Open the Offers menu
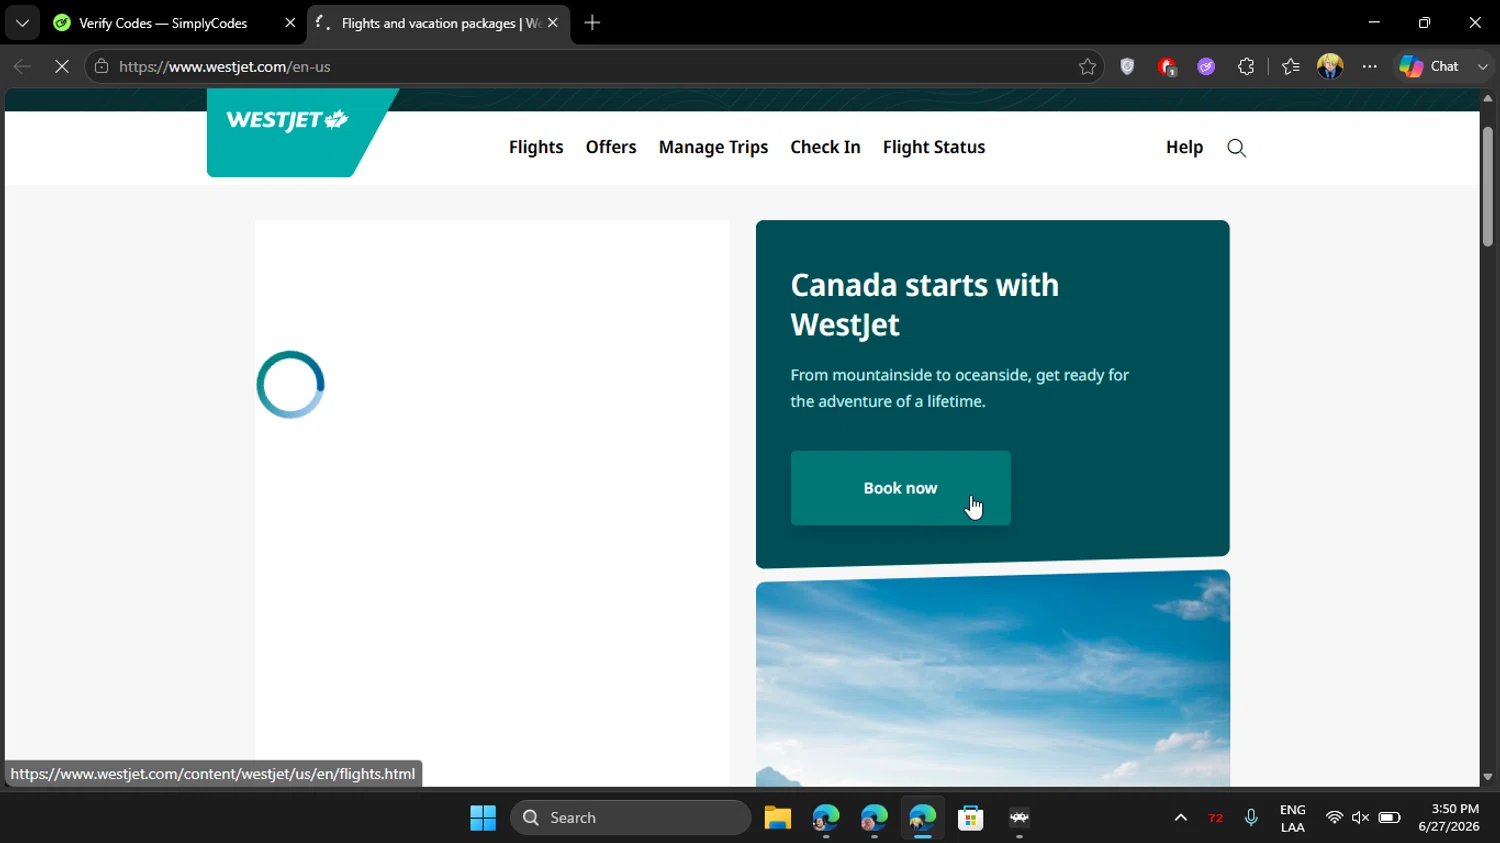 pyautogui.click(x=611, y=147)
